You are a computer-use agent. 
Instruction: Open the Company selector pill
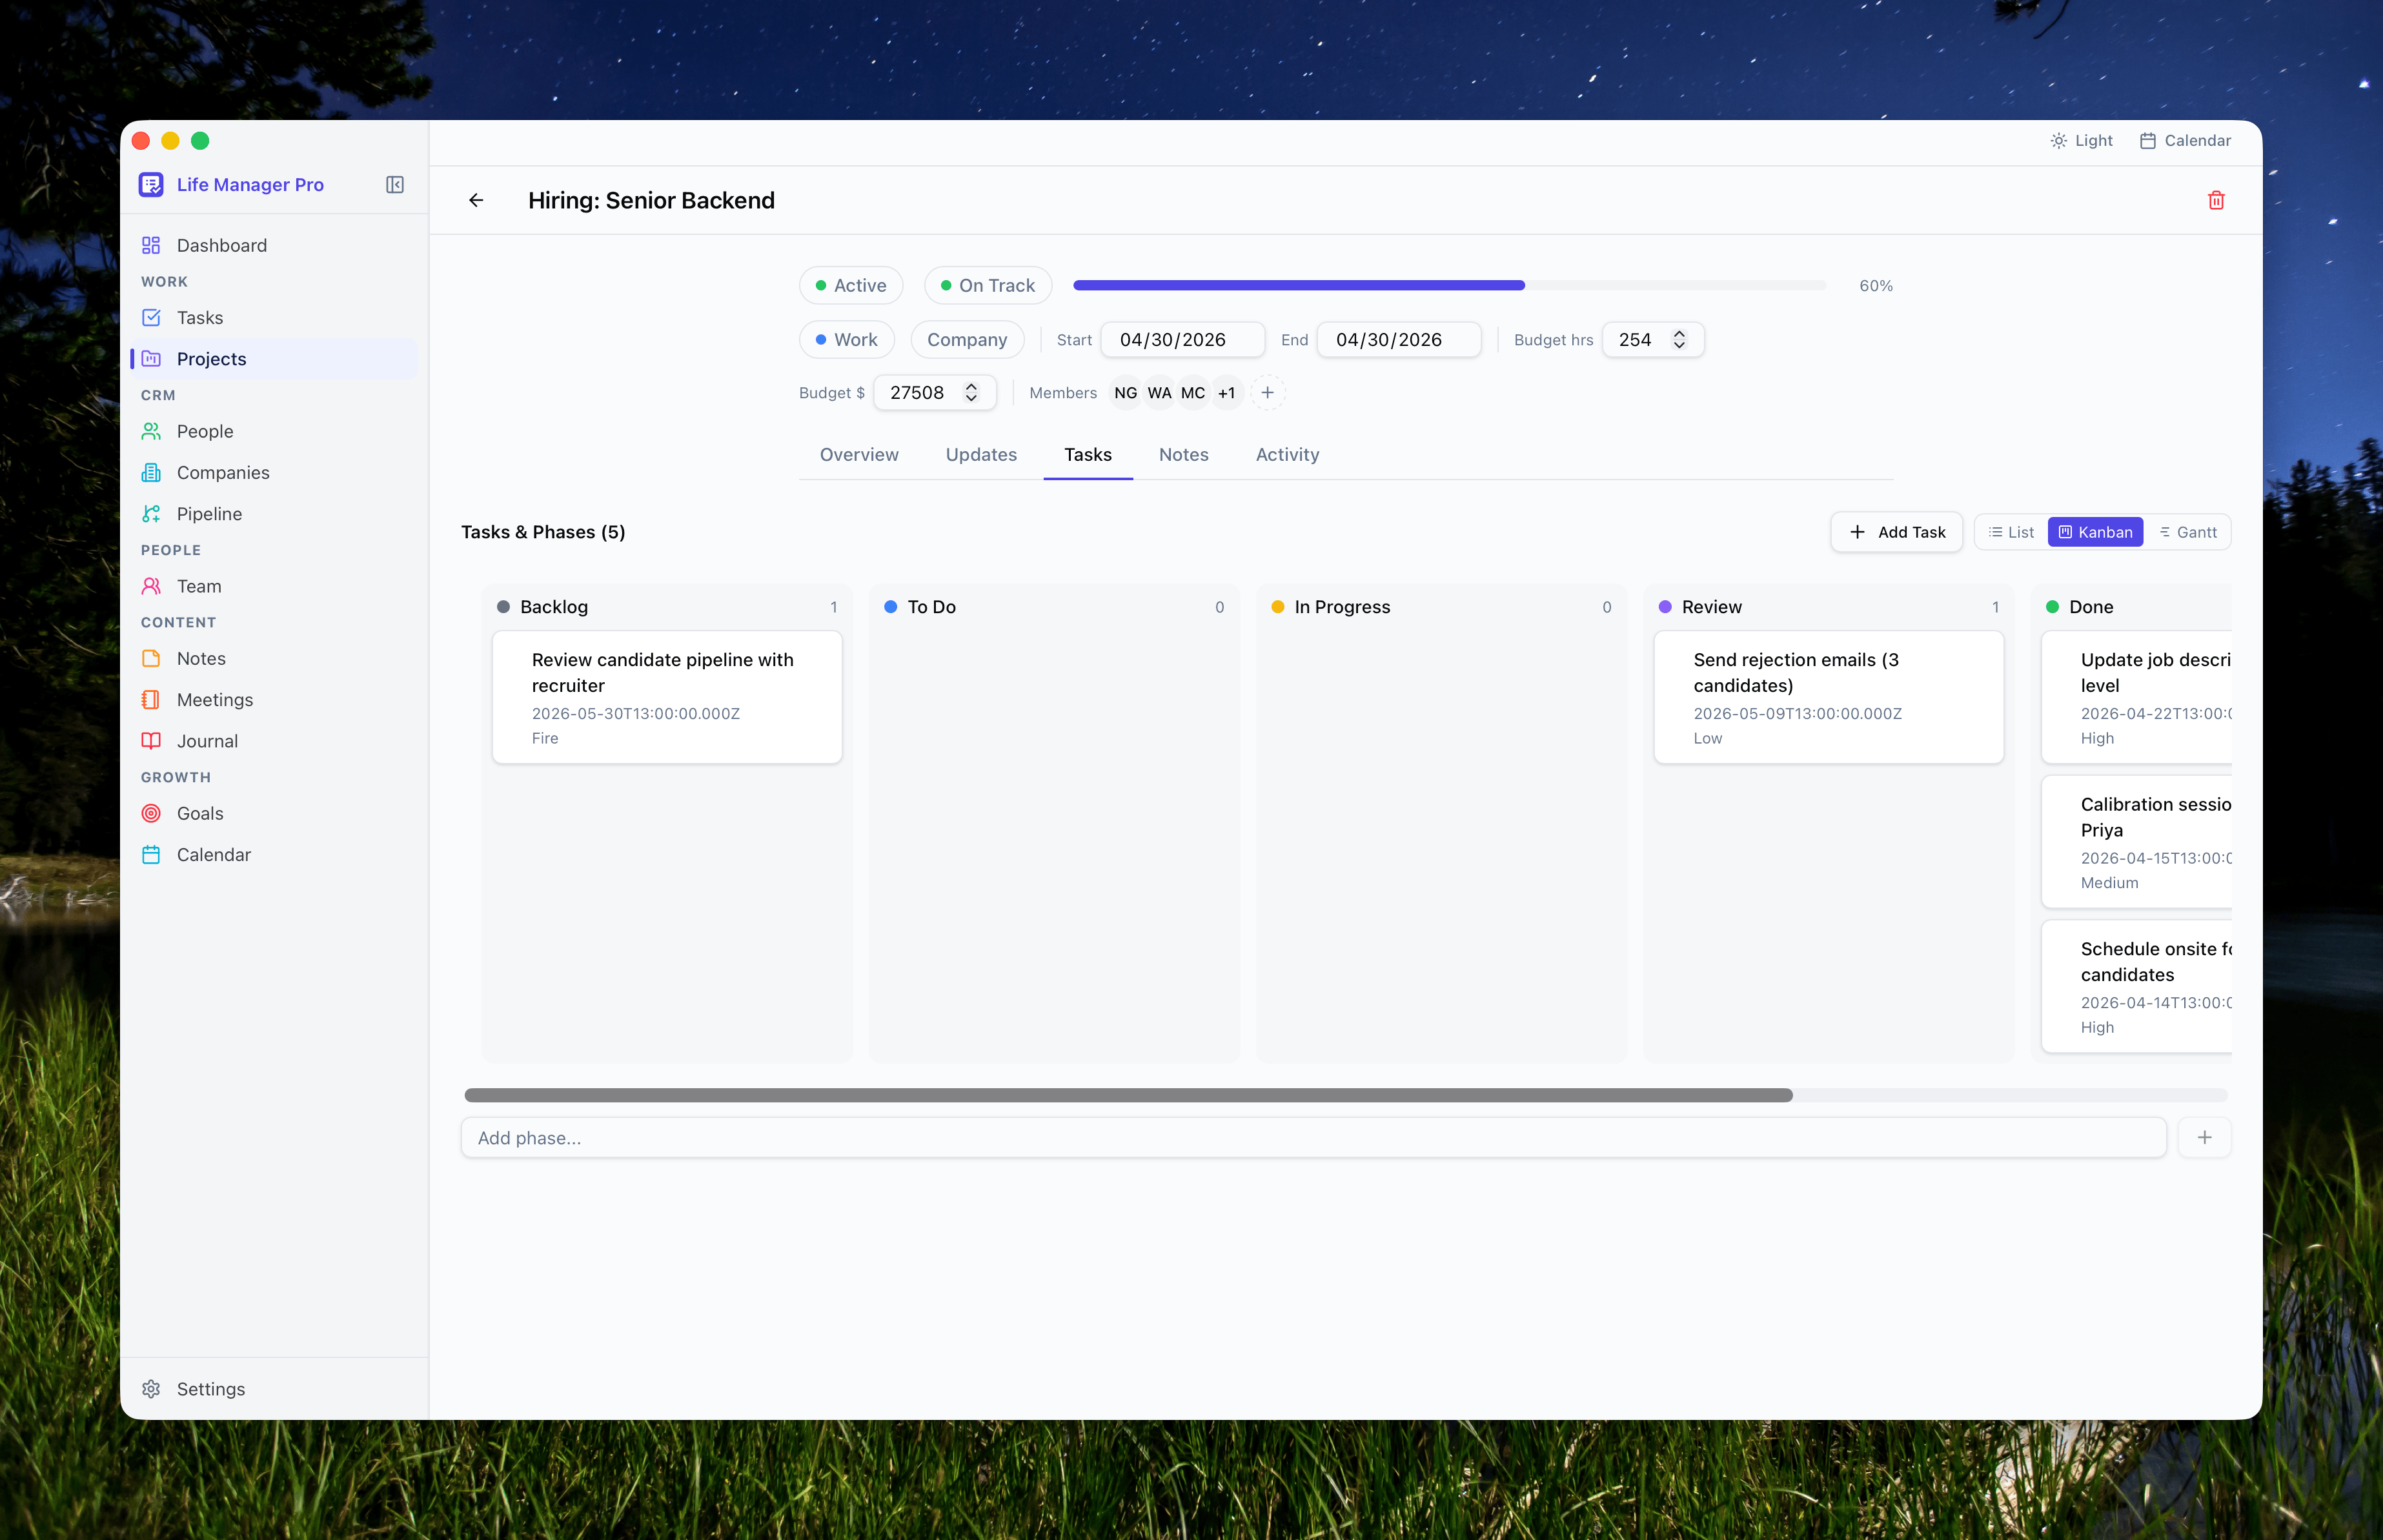click(x=967, y=340)
